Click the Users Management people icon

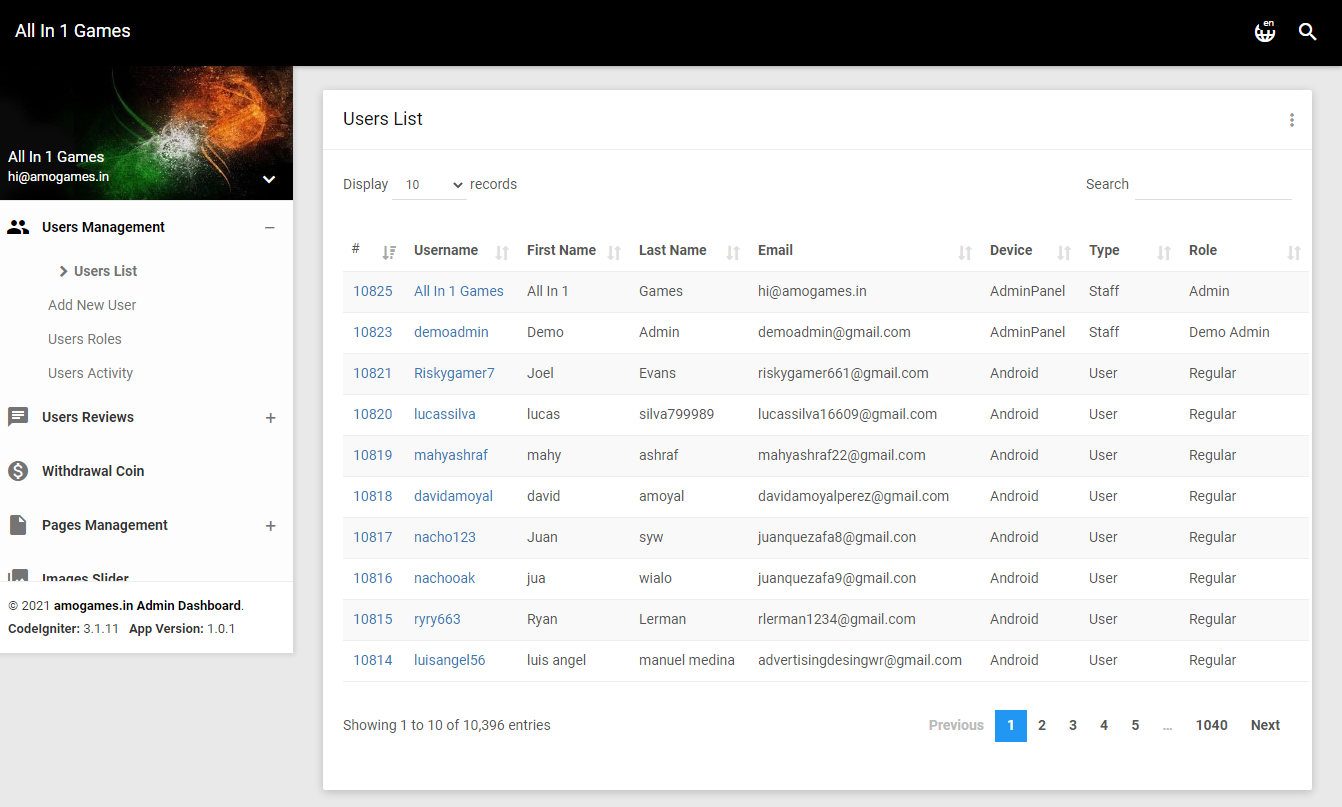pyautogui.click(x=18, y=227)
